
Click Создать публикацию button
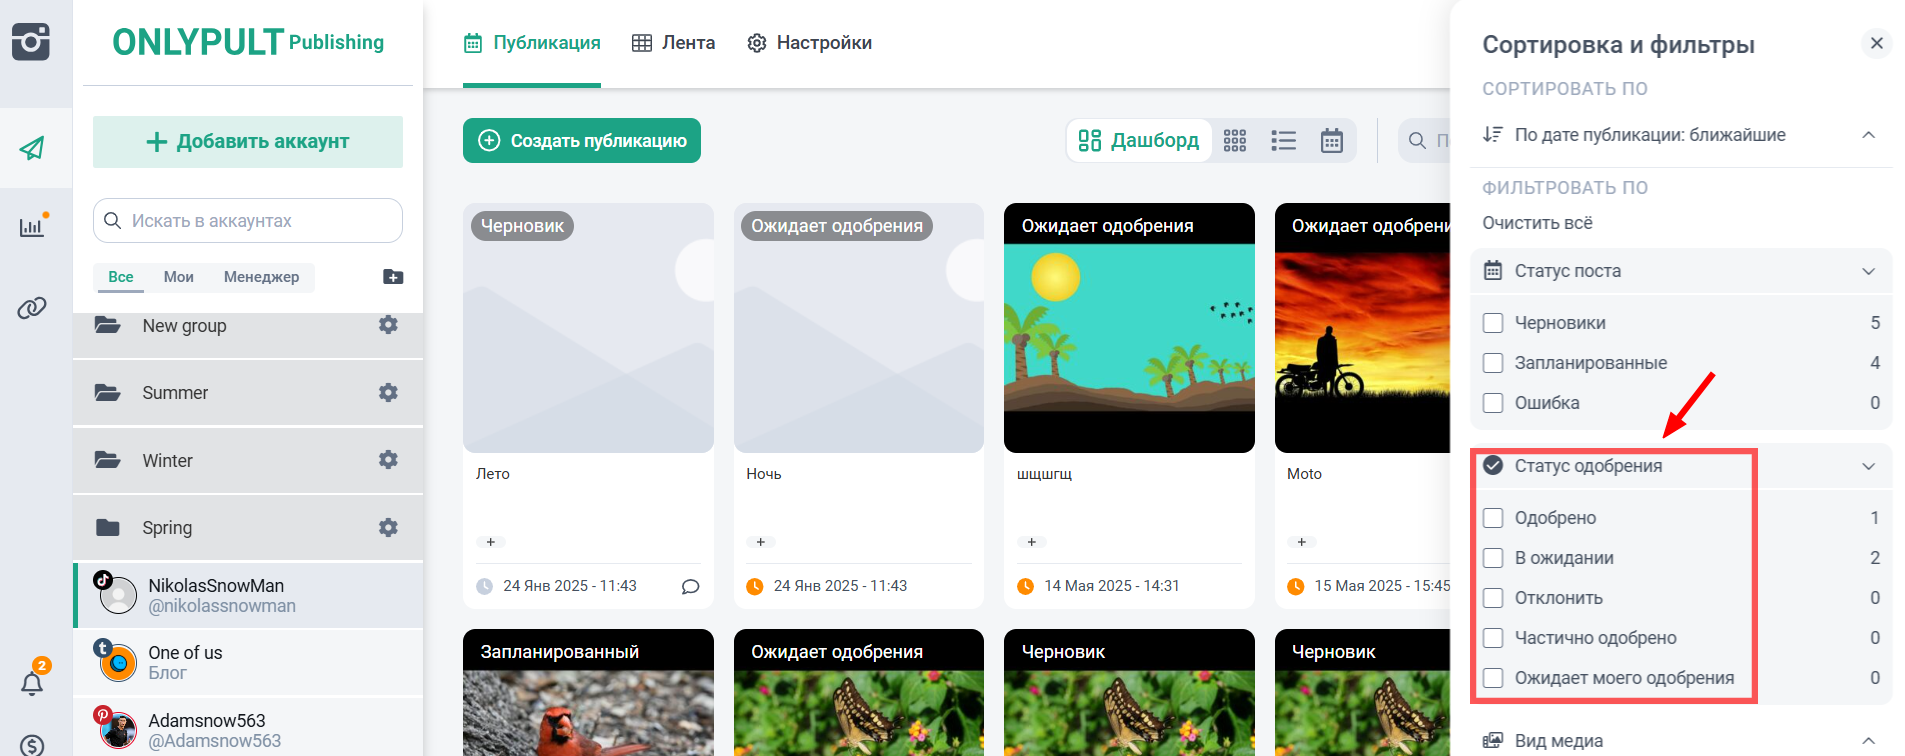[x=582, y=141]
